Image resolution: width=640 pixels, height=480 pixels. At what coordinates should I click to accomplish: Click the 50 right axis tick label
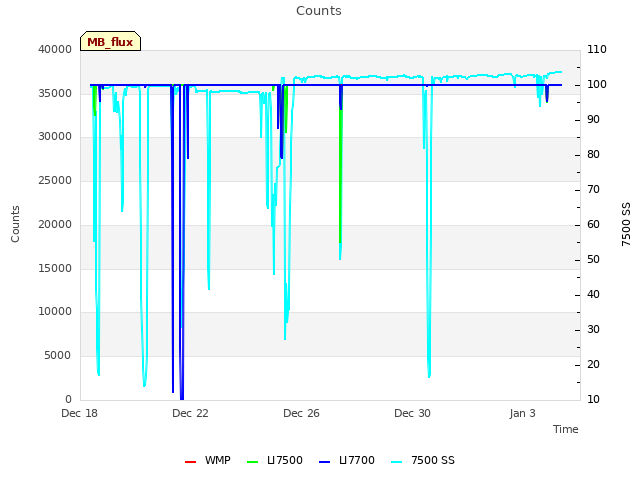point(593,260)
